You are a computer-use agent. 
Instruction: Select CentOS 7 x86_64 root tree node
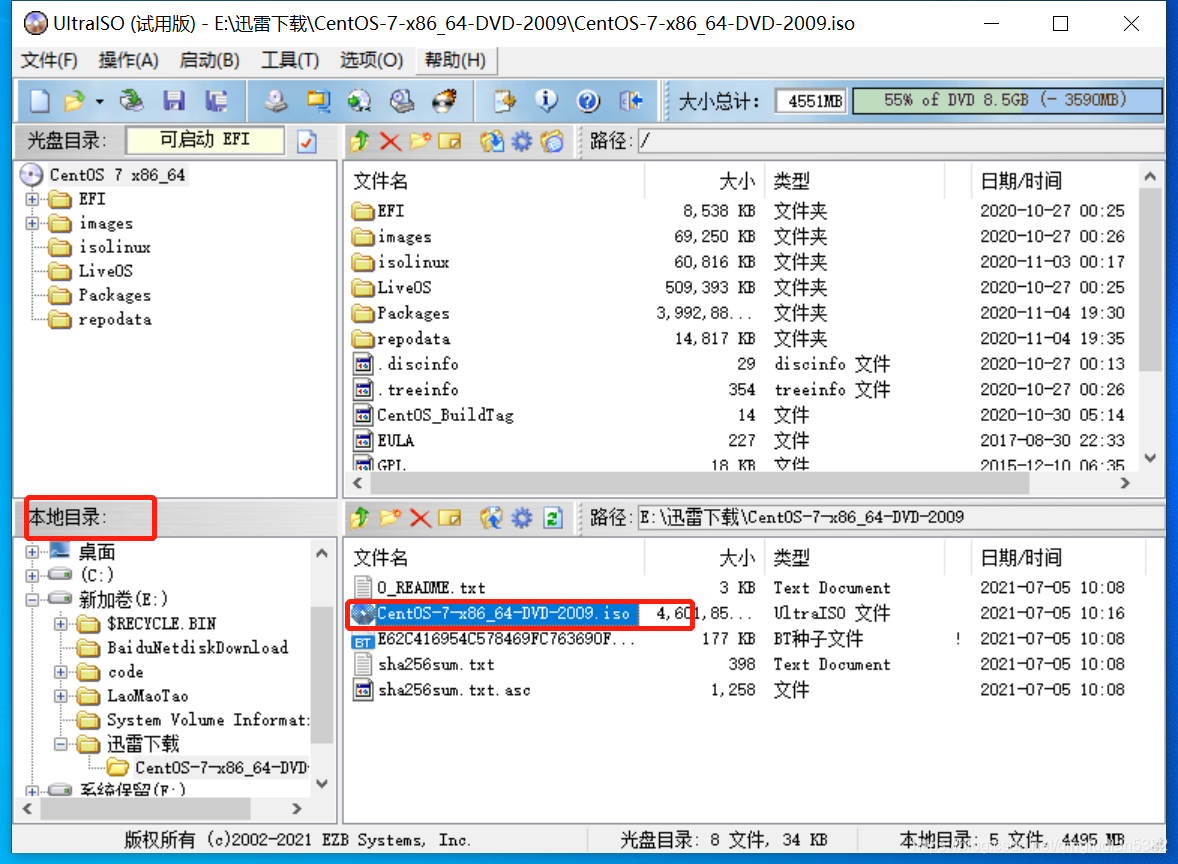tap(117, 175)
